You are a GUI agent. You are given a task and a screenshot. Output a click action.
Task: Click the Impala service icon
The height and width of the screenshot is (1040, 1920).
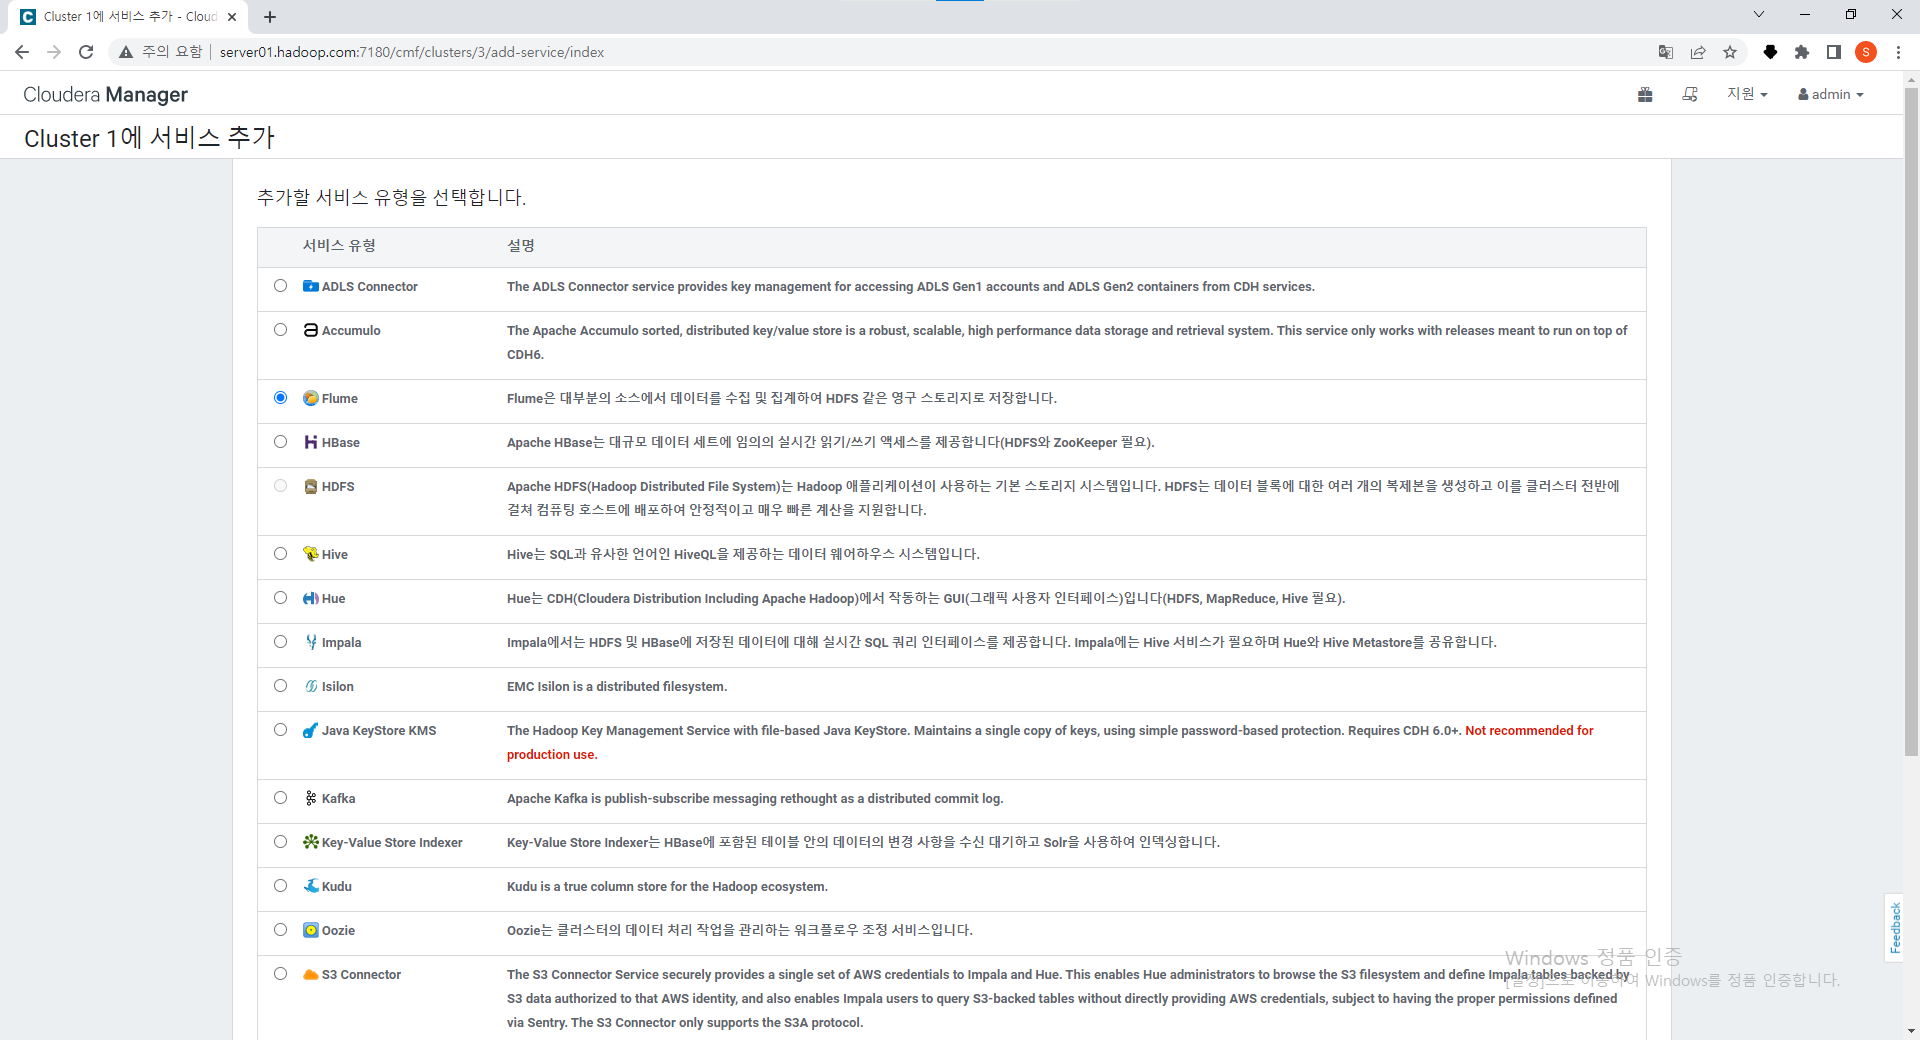[311, 642]
